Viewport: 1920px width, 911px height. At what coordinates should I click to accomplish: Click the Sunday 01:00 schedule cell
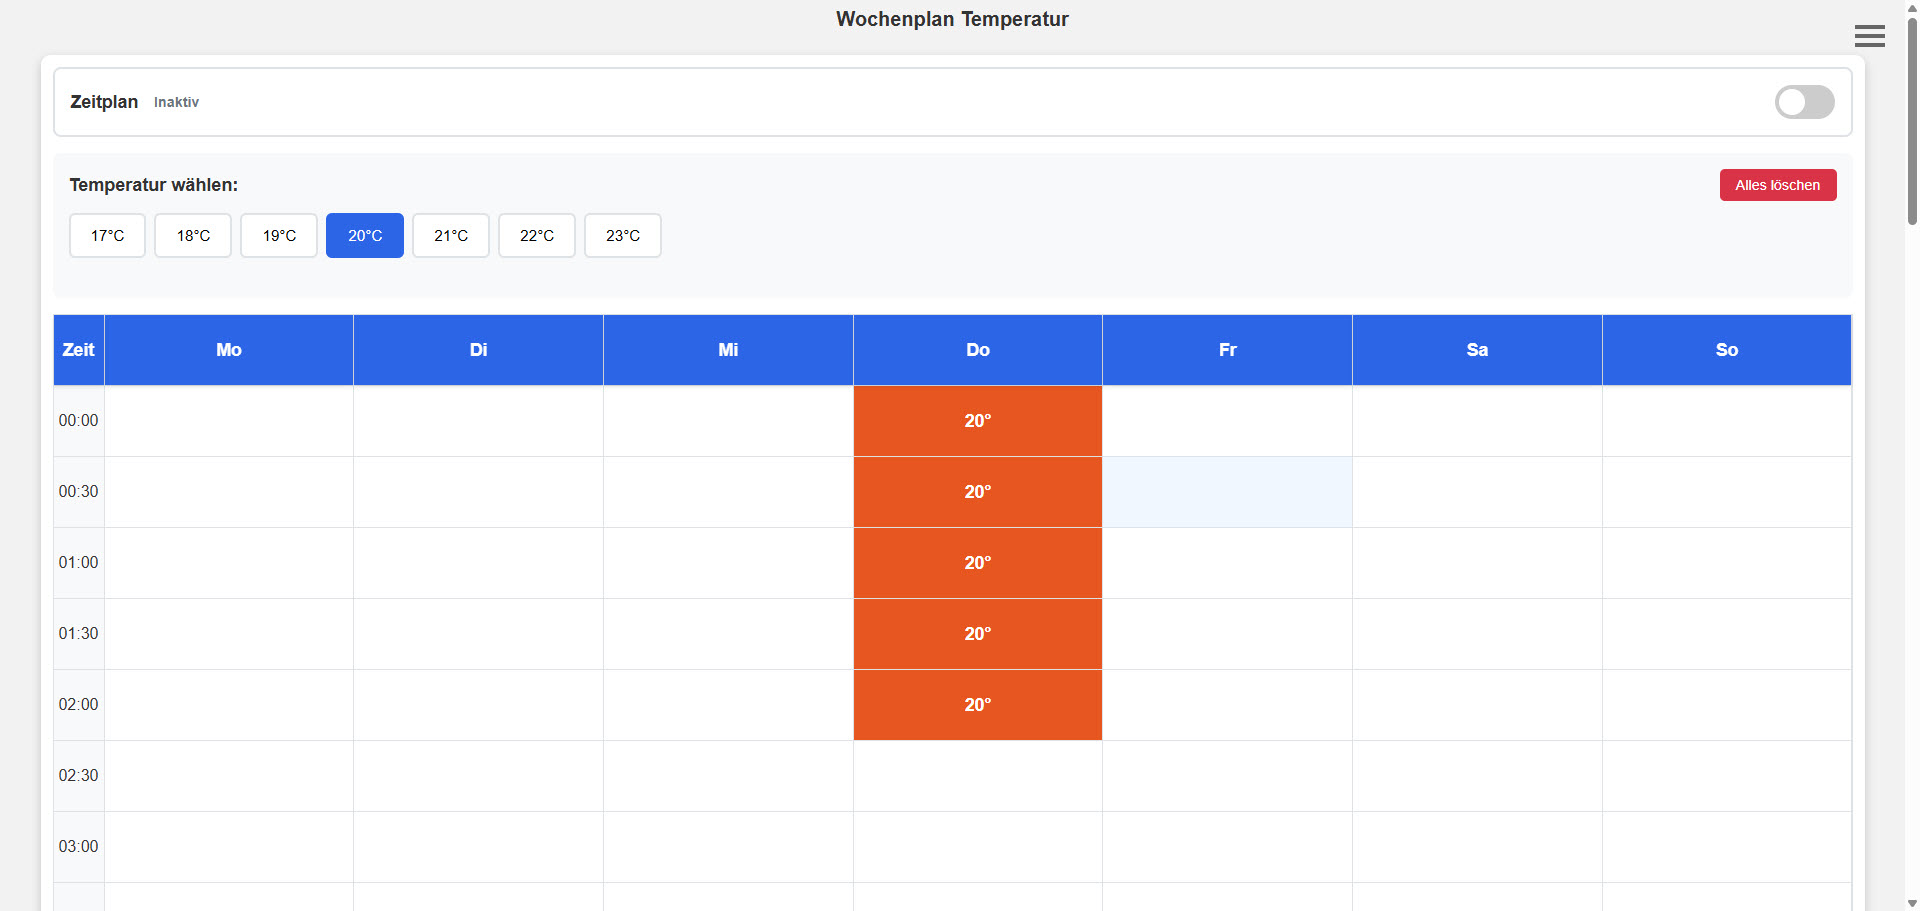pos(1726,563)
